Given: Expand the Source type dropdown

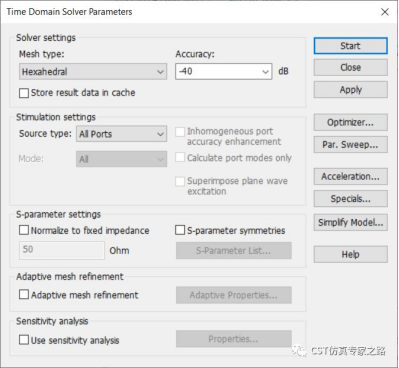Looking at the screenshot, I should point(121,134).
